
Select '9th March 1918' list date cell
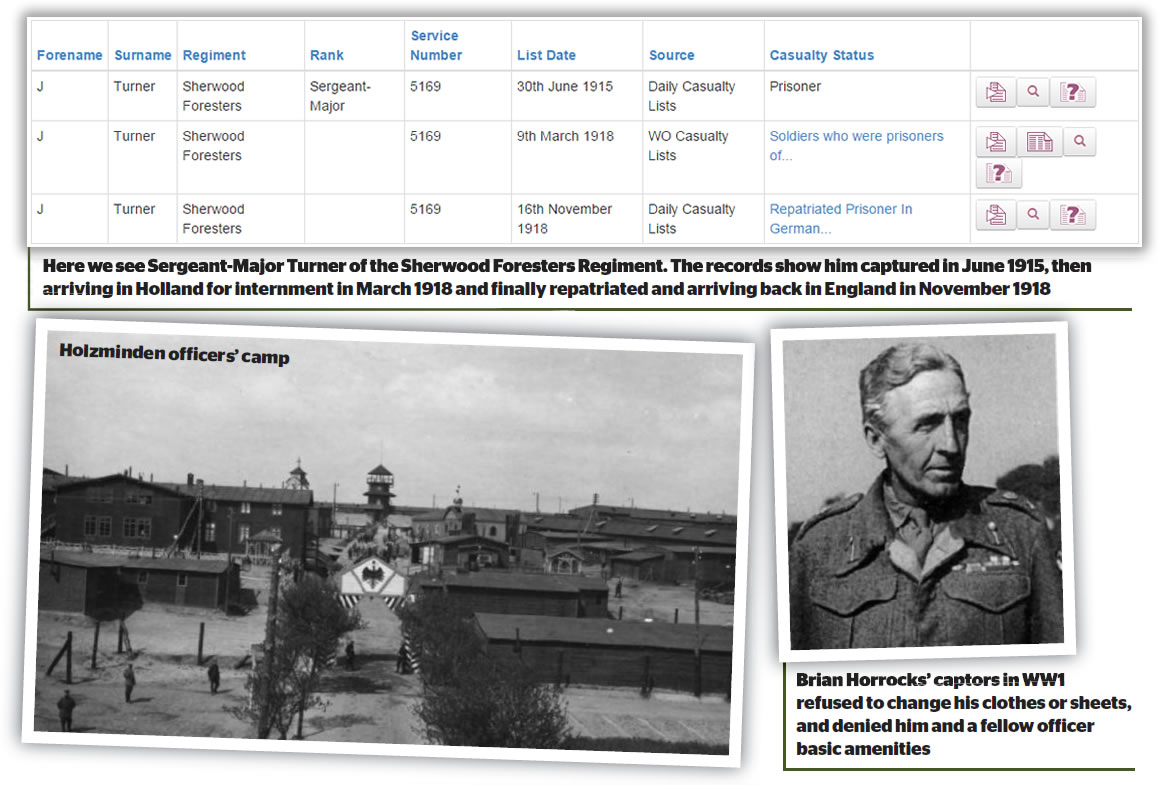(565, 136)
